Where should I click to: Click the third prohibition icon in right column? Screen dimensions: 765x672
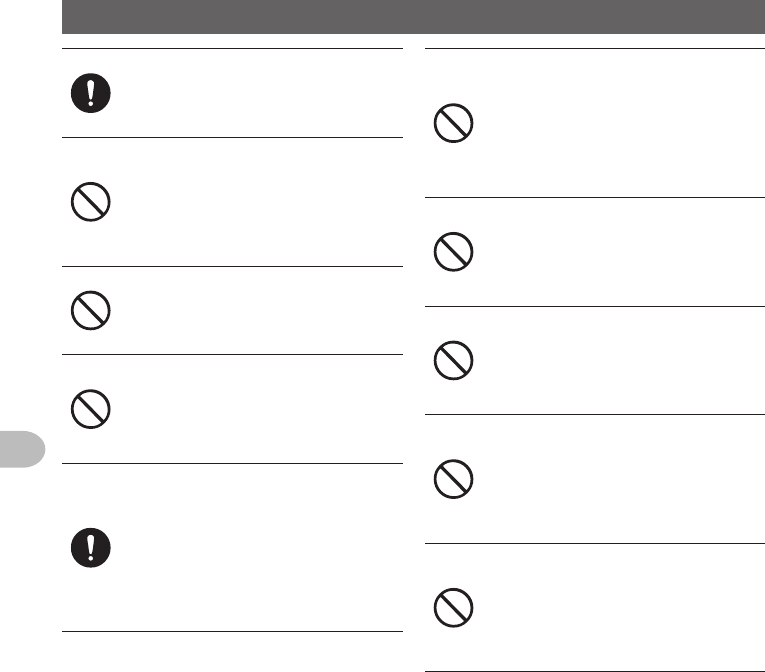coord(453,361)
